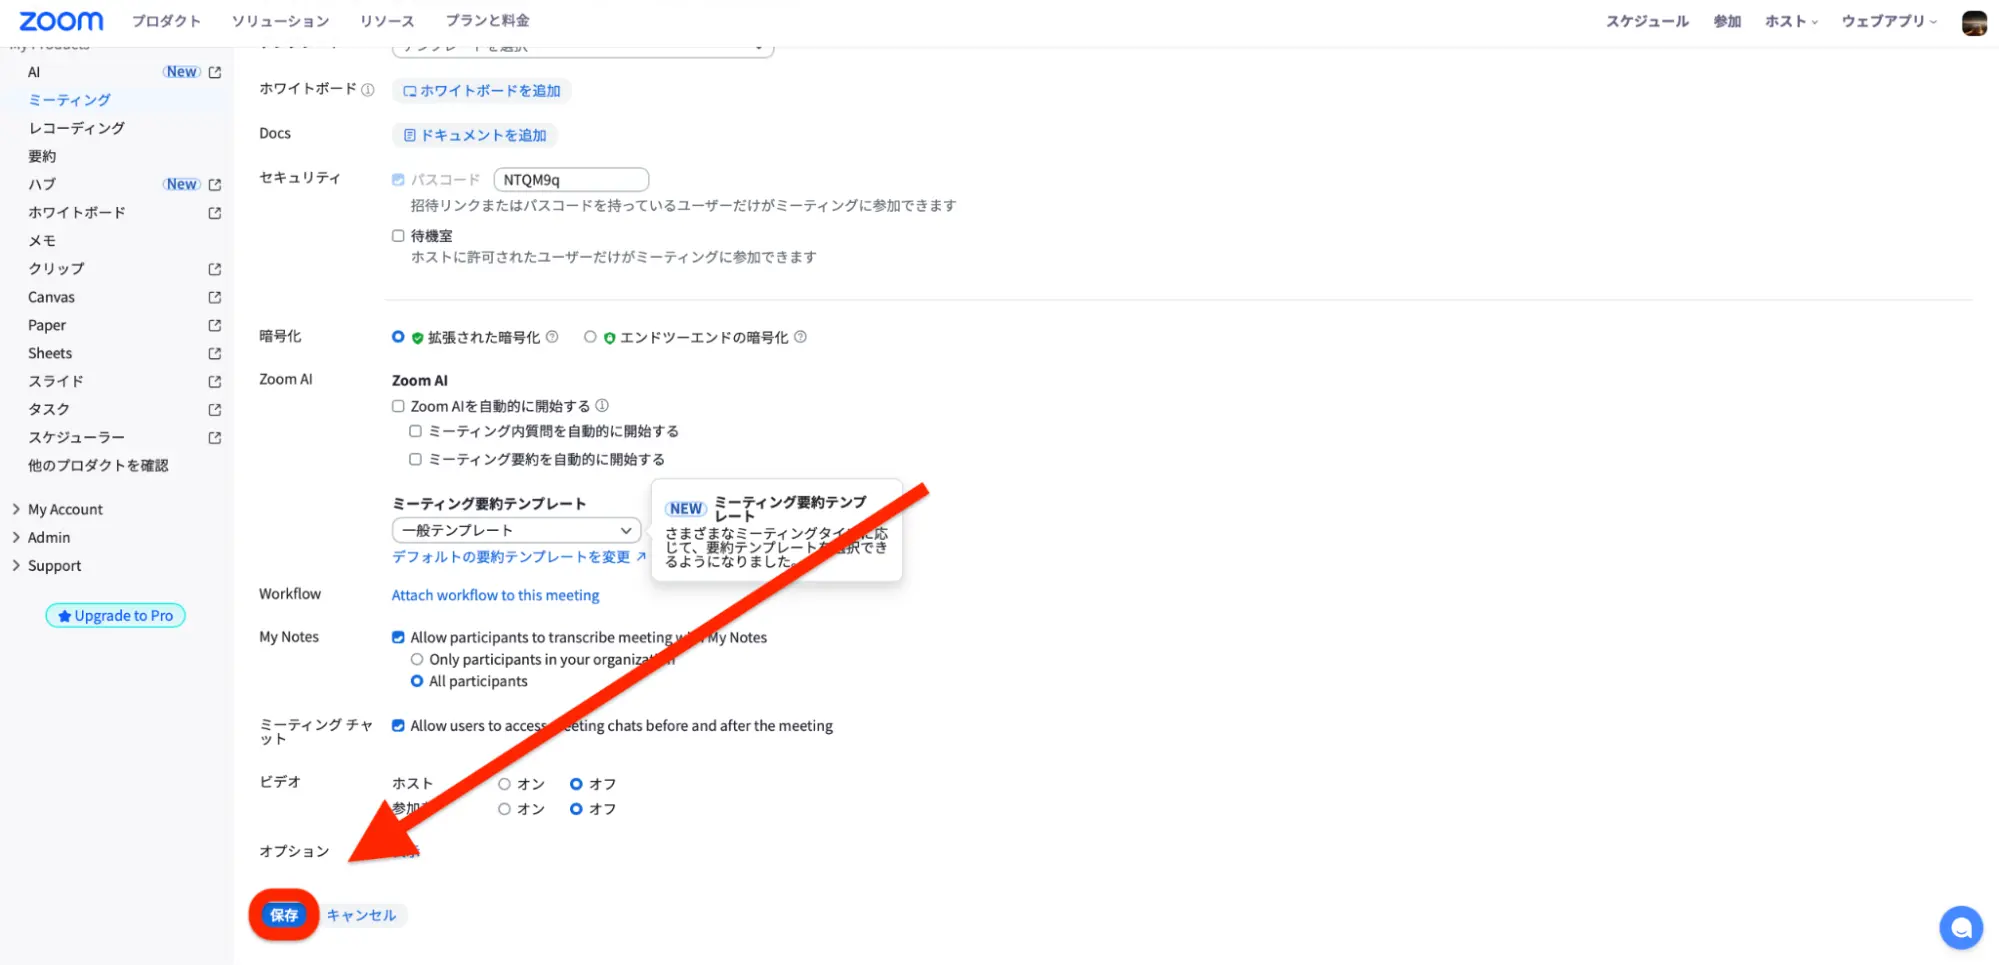
Task: Open external link icon next to タスク
Action: pos(214,409)
